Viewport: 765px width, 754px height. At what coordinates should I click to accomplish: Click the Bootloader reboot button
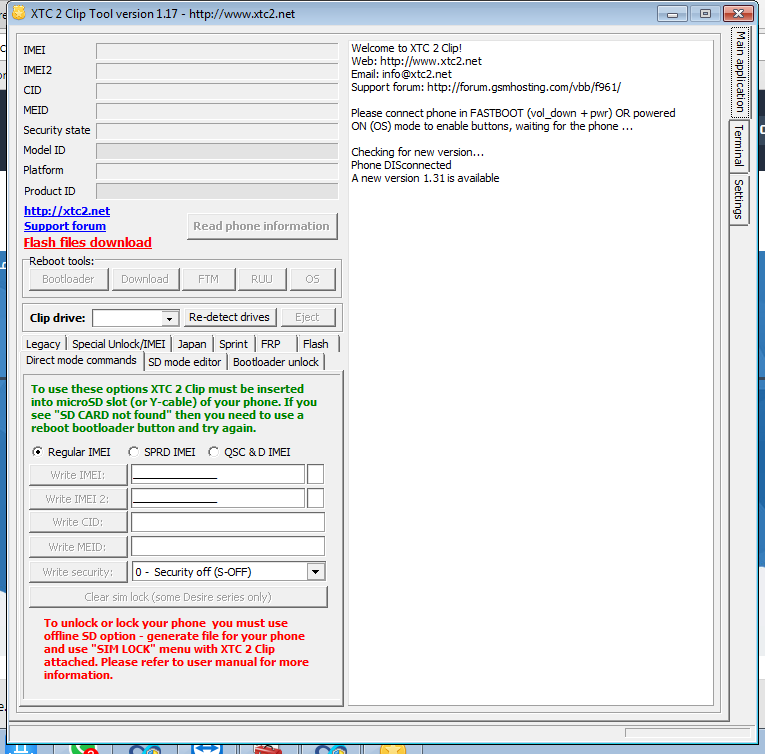click(x=68, y=279)
